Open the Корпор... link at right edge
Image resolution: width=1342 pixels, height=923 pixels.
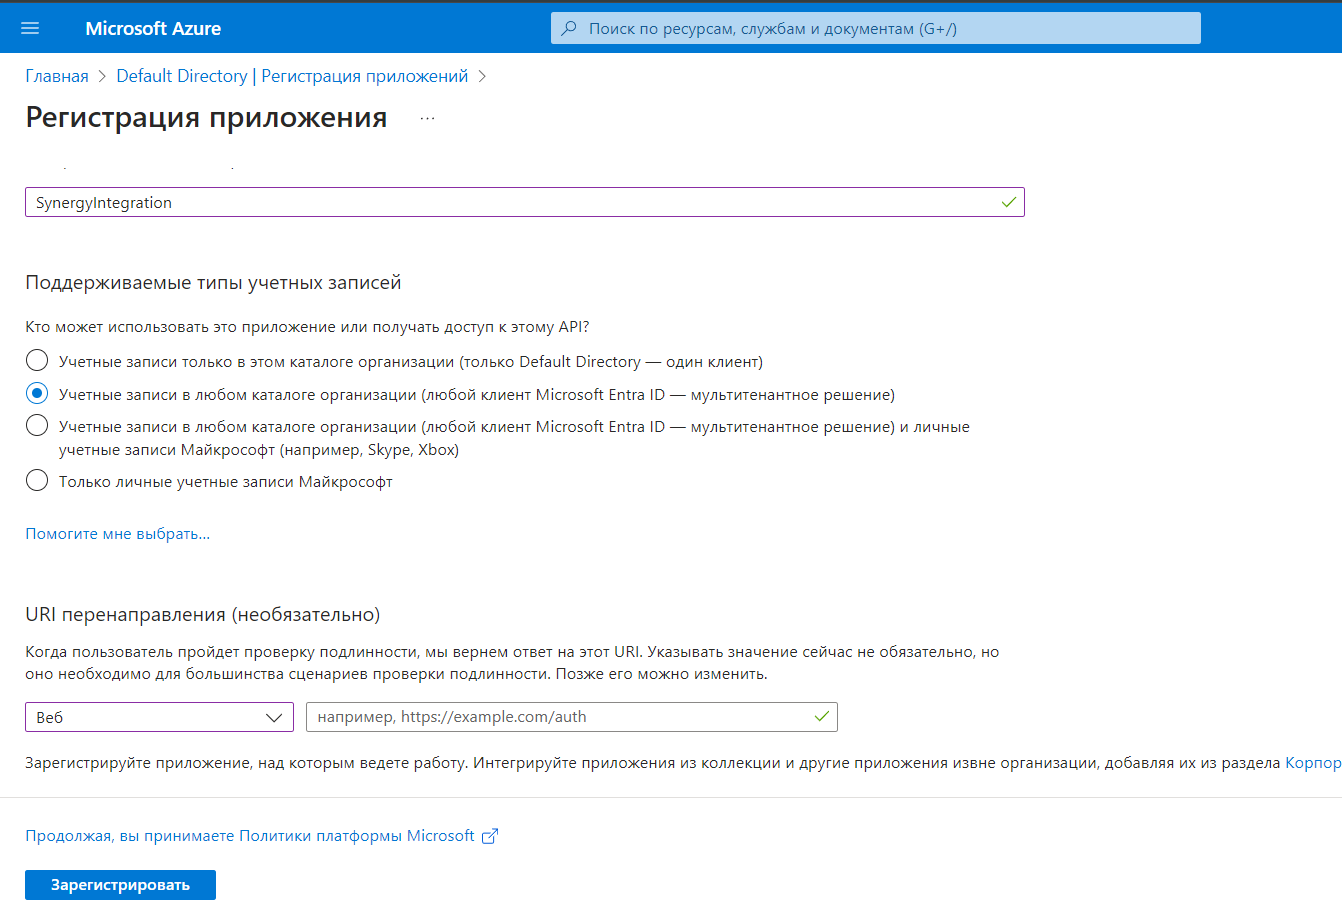click(x=1313, y=763)
